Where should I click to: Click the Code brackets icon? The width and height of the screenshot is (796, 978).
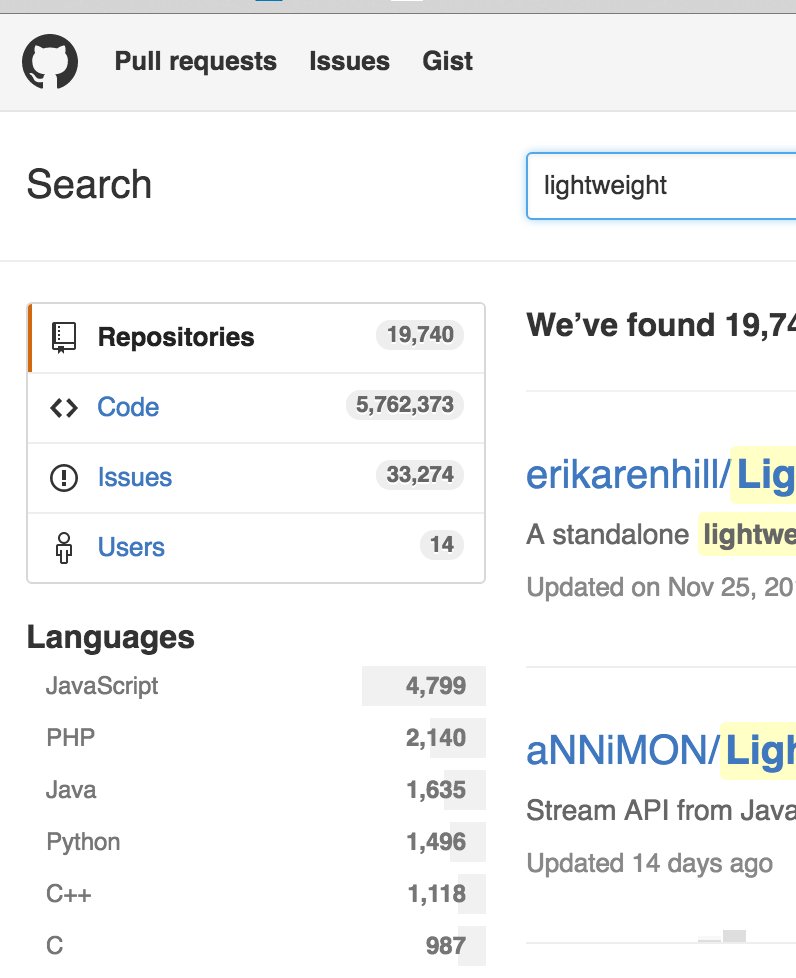pos(64,408)
